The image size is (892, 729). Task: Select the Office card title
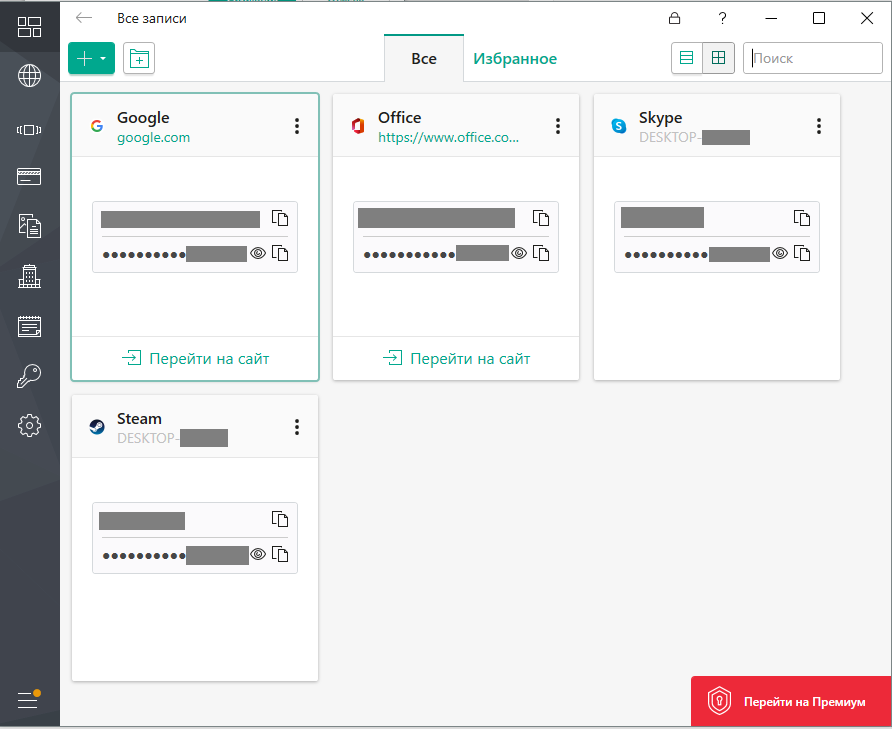click(400, 117)
